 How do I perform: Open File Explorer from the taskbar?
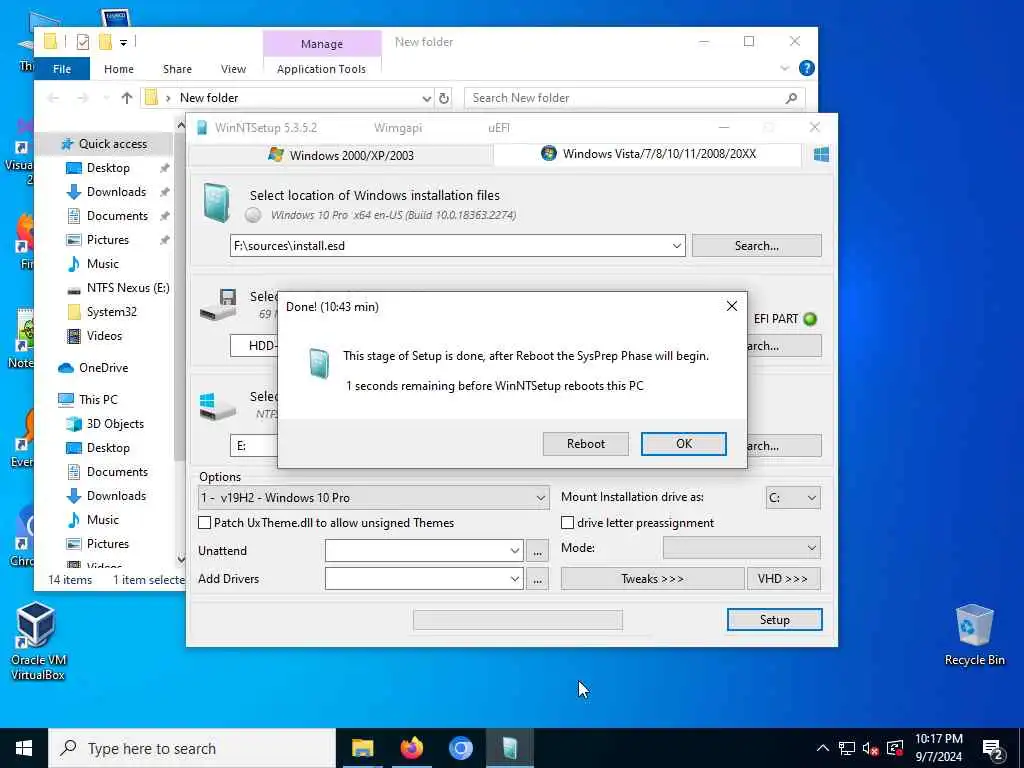coord(362,748)
